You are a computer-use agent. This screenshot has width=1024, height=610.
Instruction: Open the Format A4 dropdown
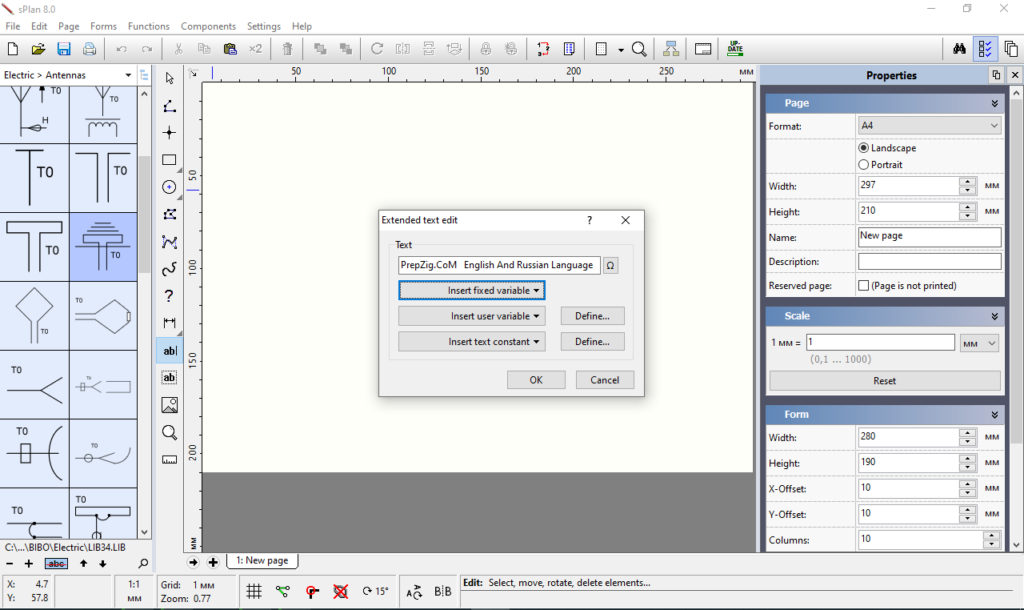(929, 126)
